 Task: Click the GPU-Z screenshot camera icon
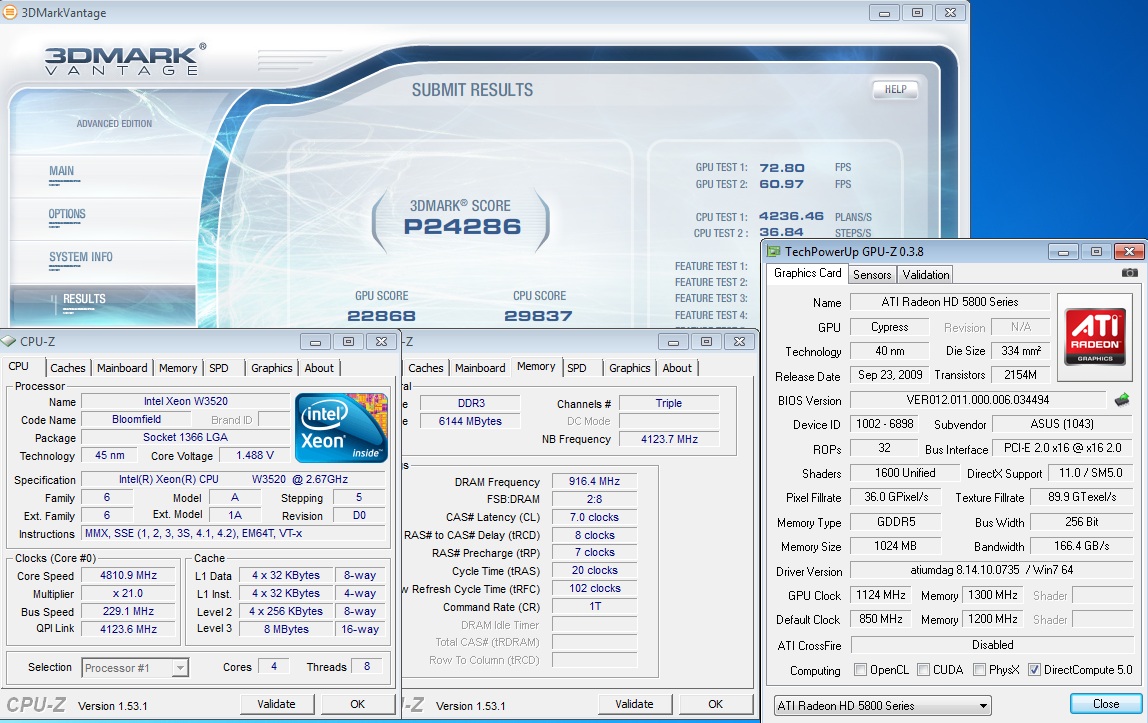pyautogui.click(x=1130, y=273)
